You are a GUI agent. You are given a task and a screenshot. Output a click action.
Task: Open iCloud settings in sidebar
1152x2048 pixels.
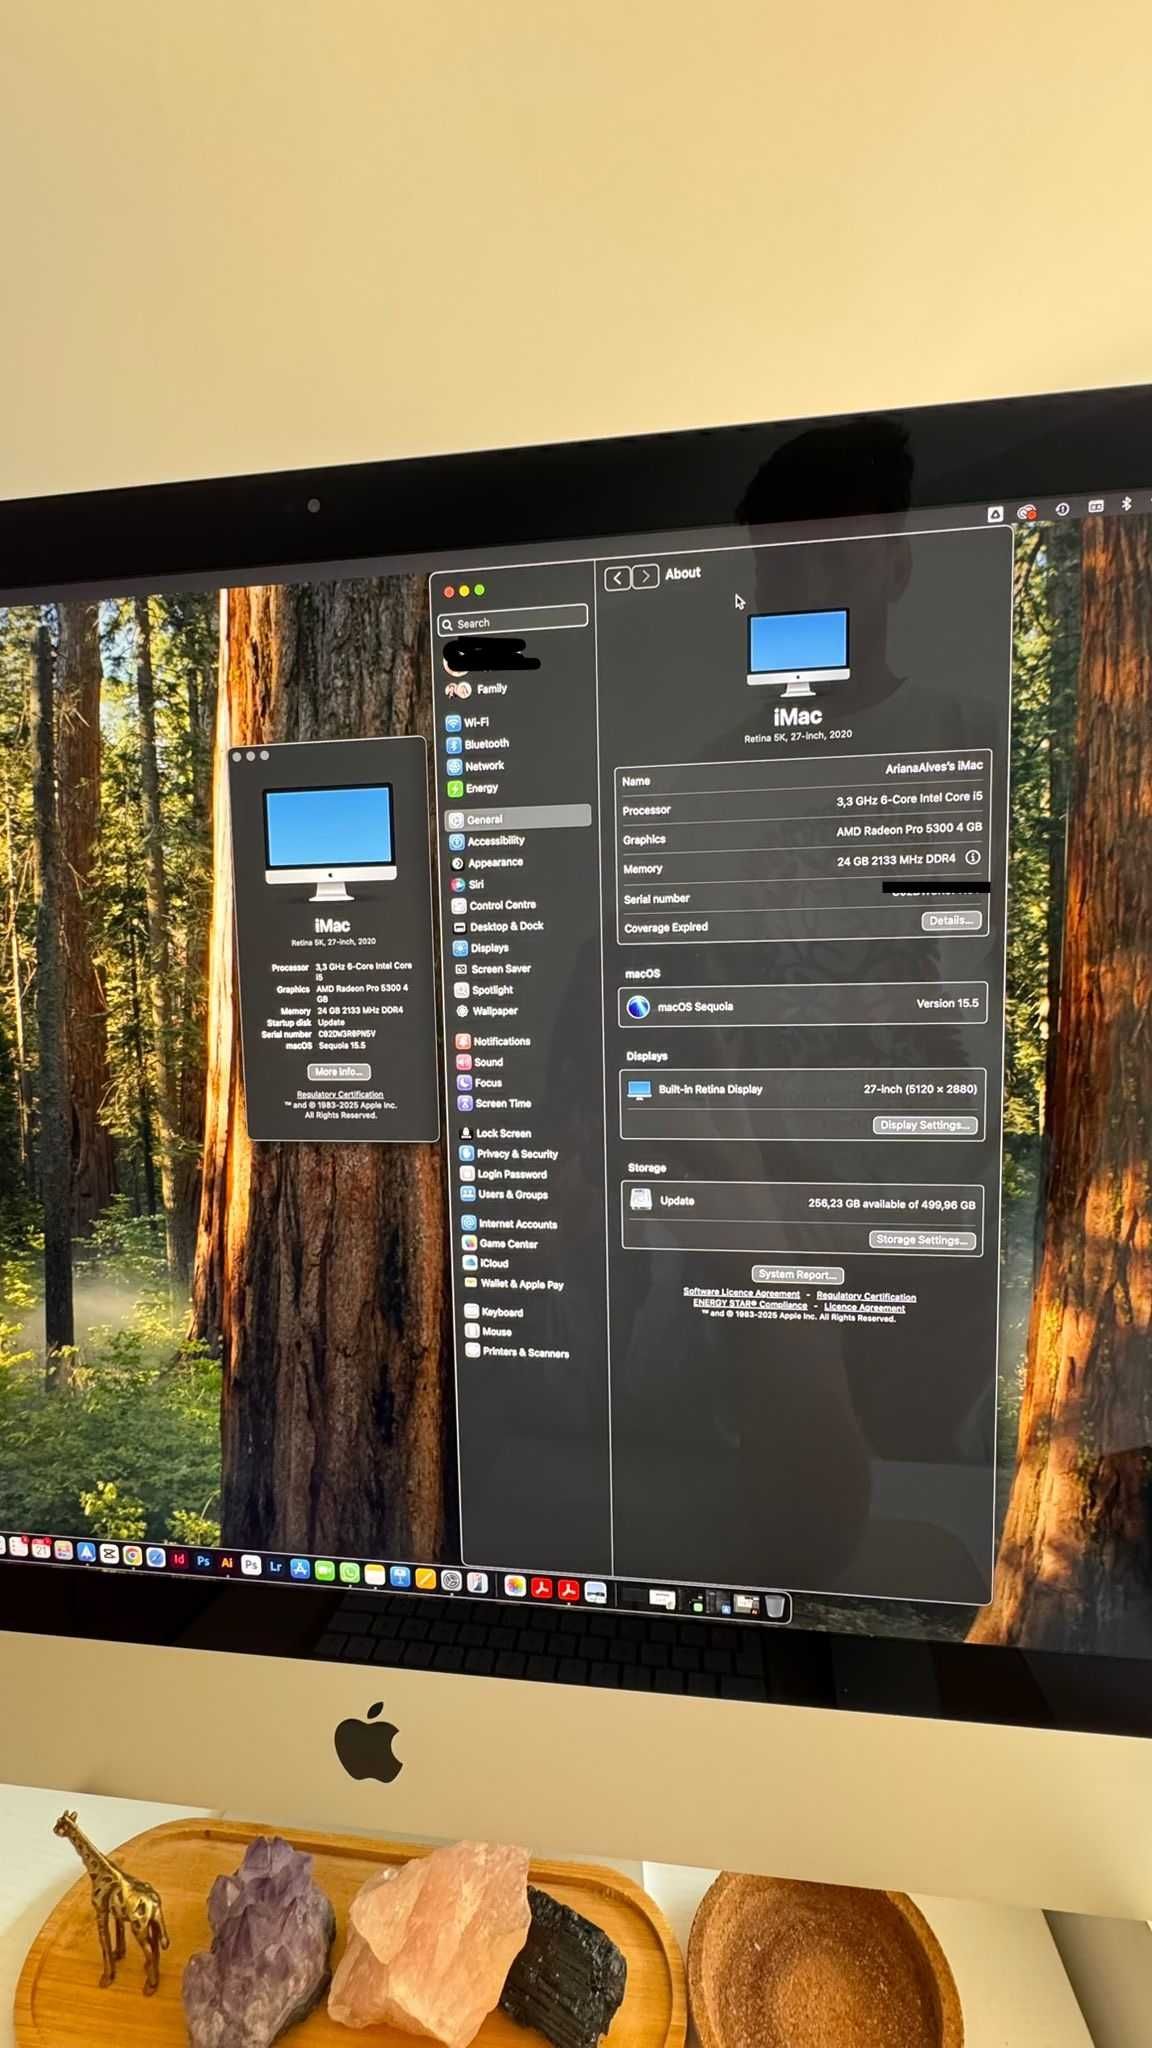coord(487,1263)
